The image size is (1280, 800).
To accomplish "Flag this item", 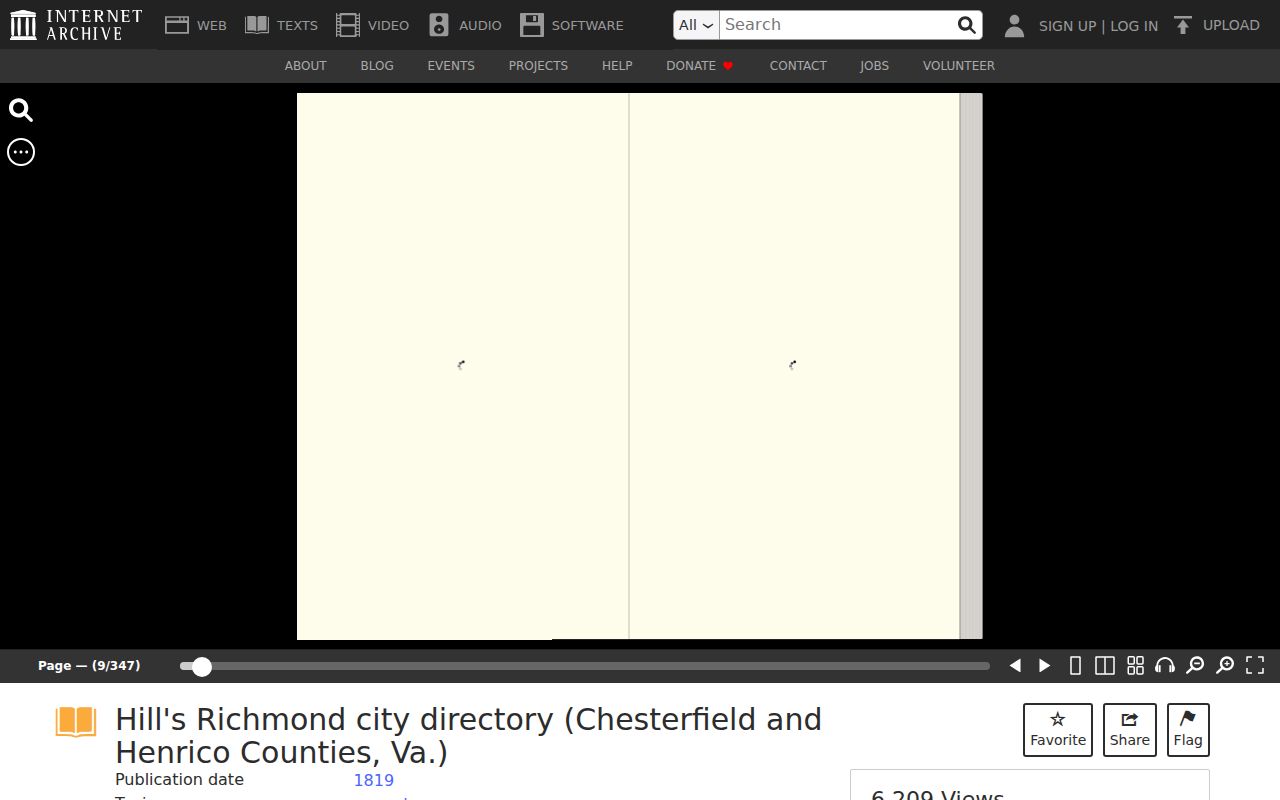I will point(1188,730).
